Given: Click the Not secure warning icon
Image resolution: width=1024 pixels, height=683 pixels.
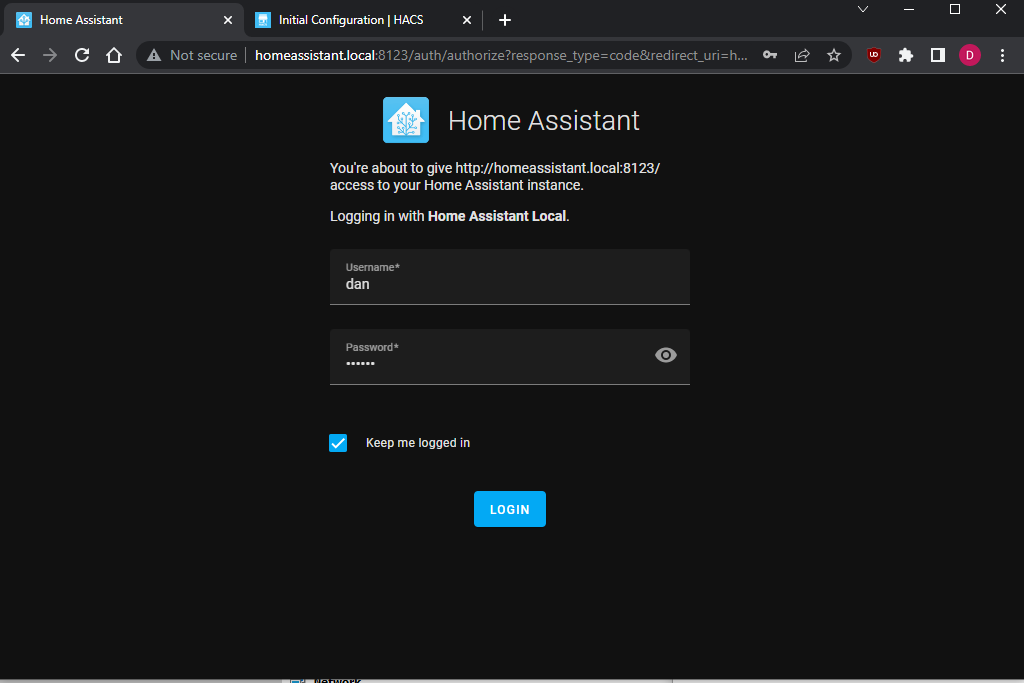Looking at the screenshot, I should (x=154, y=56).
